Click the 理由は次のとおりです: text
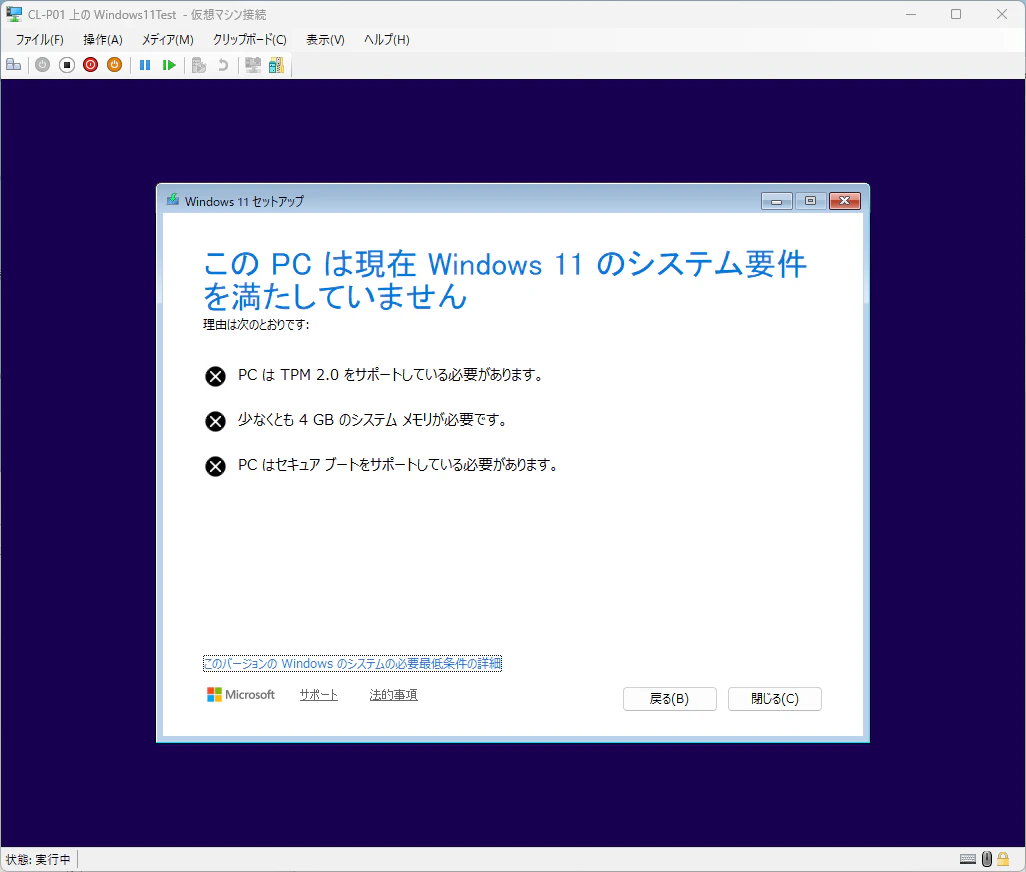The image size is (1026, 872). [256, 324]
